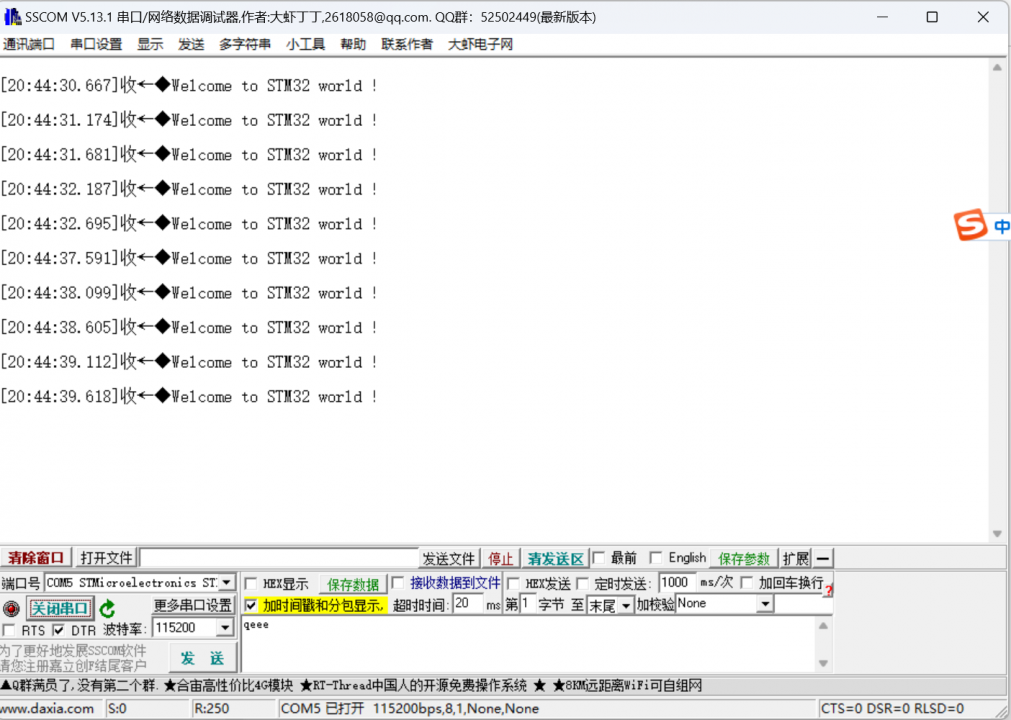The width and height of the screenshot is (1011, 720).
Task: Enable 定时发送 timed sending
Action: pos(581,581)
